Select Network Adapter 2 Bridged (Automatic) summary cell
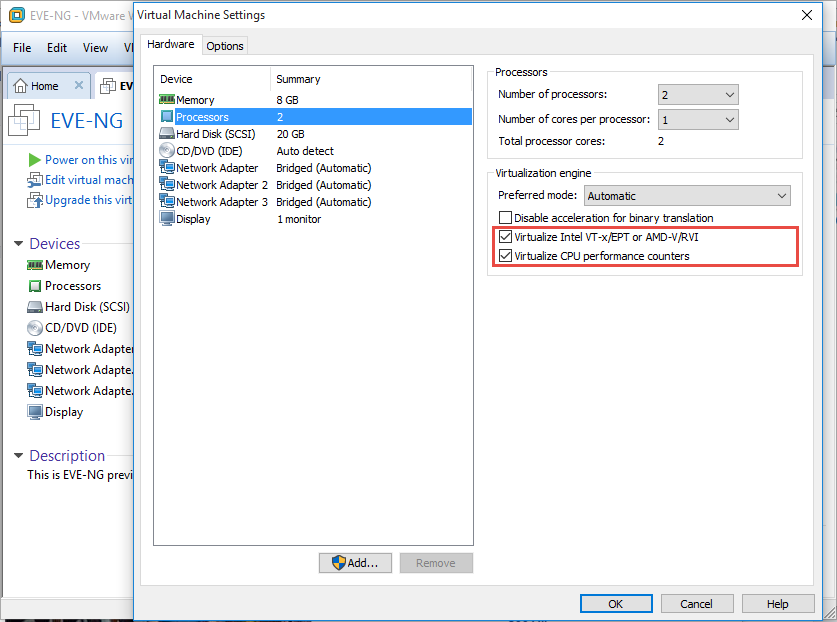 click(x=323, y=185)
